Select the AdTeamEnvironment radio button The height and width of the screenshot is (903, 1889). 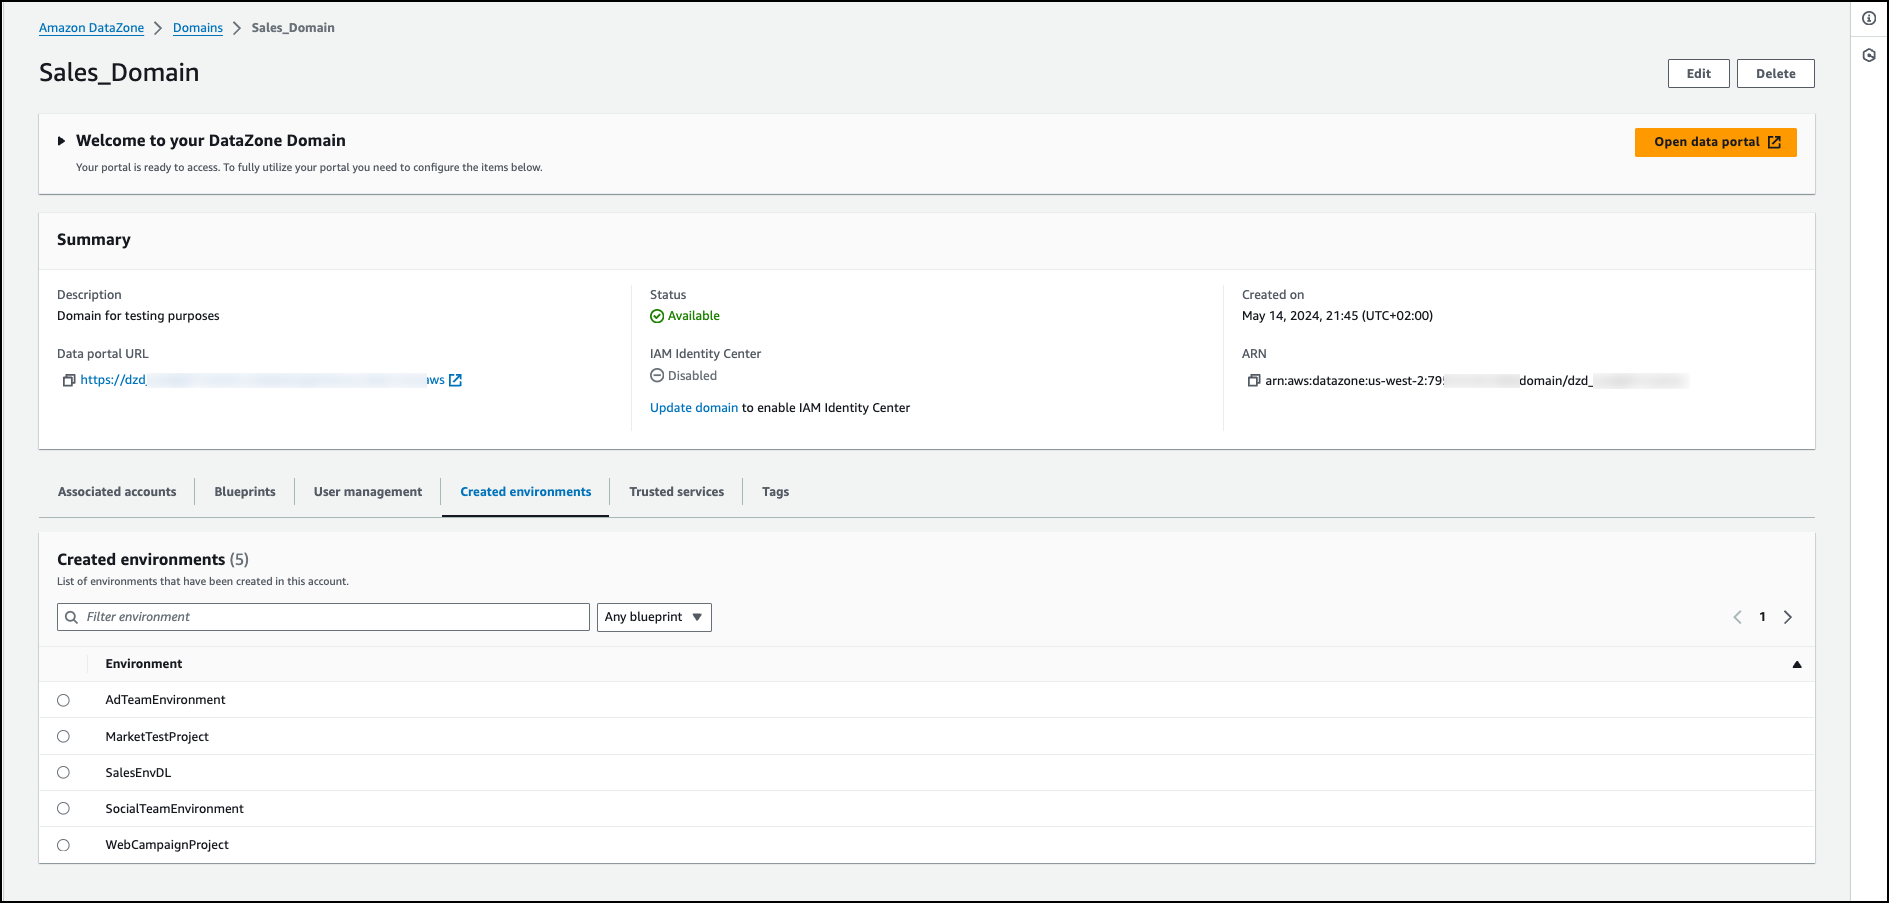click(x=64, y=700)
